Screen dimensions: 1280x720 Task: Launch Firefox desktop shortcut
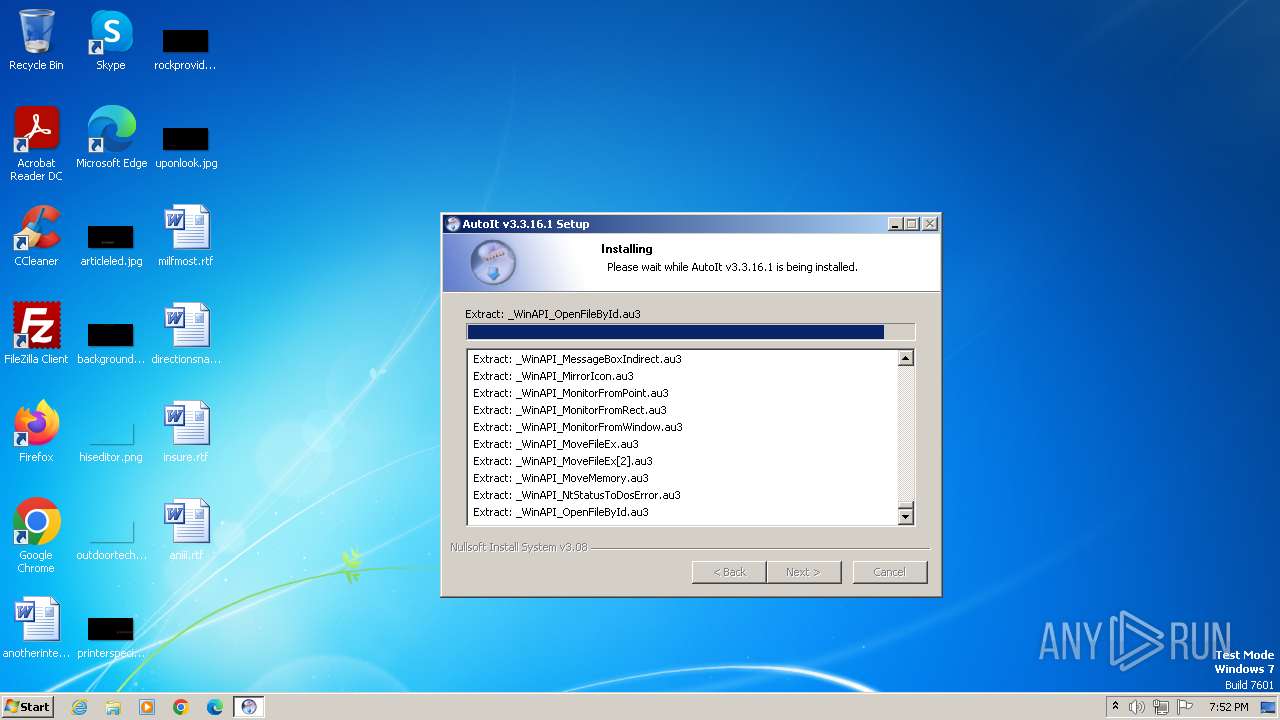tap(36, 431)
